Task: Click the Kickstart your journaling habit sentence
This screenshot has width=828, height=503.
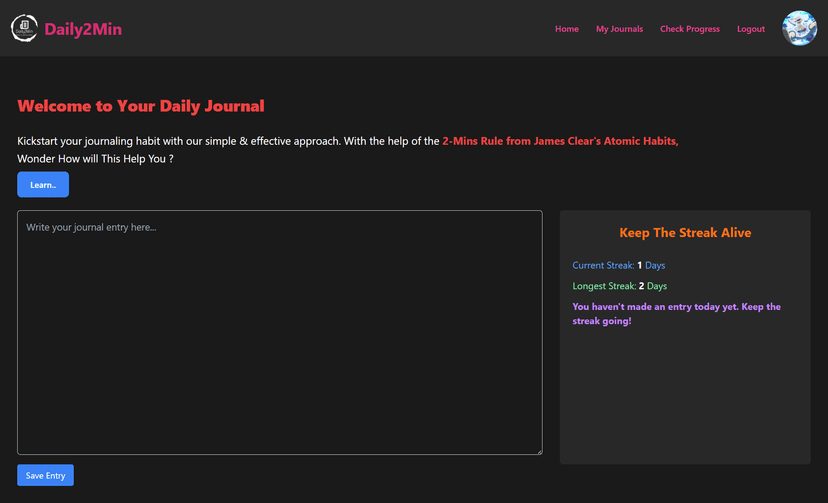Action: coord(228,141)
